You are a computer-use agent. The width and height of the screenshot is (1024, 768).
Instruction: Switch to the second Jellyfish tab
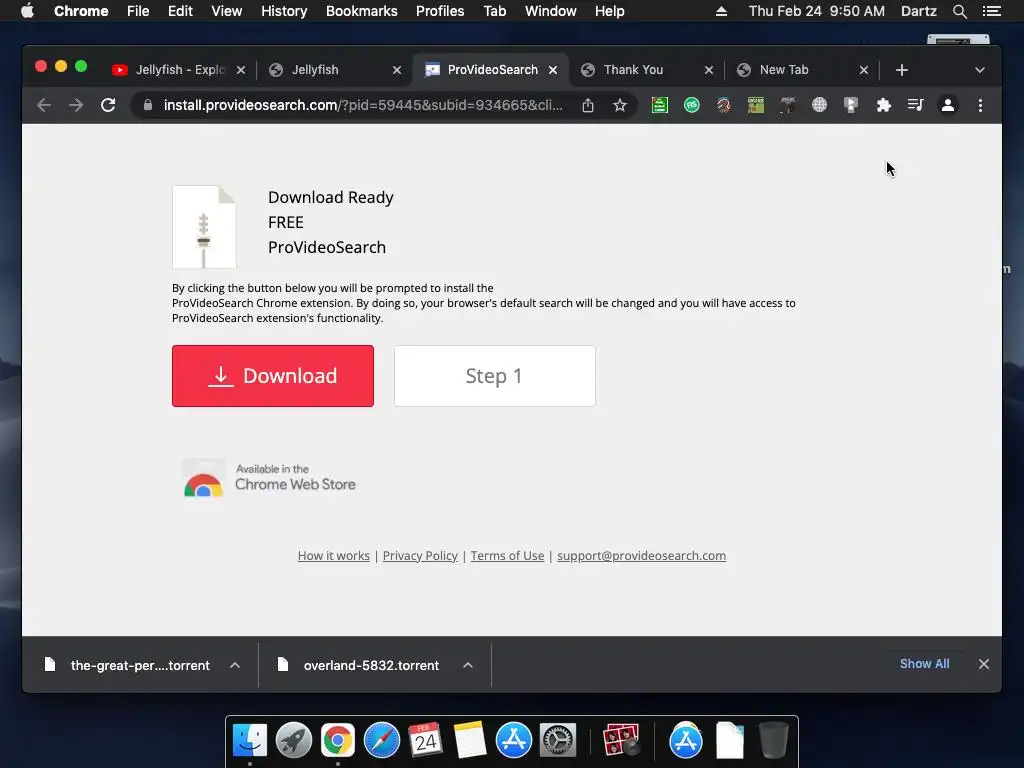tap(327, 70)
